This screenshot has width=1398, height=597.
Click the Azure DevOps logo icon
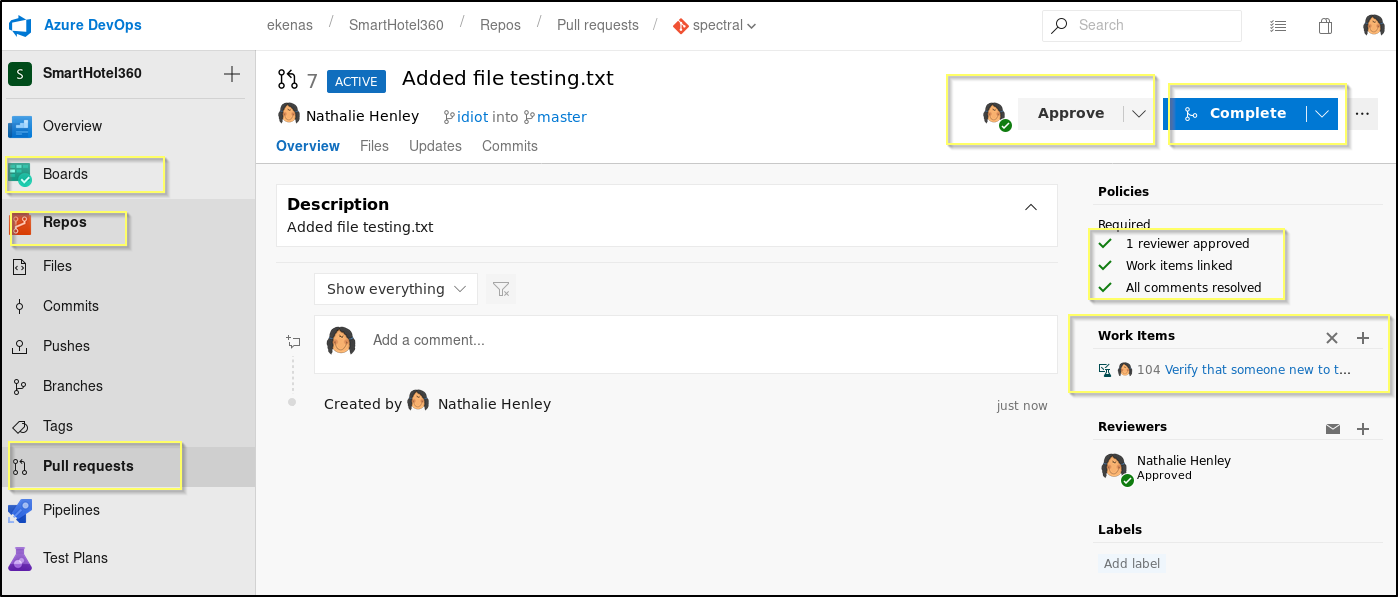coord(21,25)
